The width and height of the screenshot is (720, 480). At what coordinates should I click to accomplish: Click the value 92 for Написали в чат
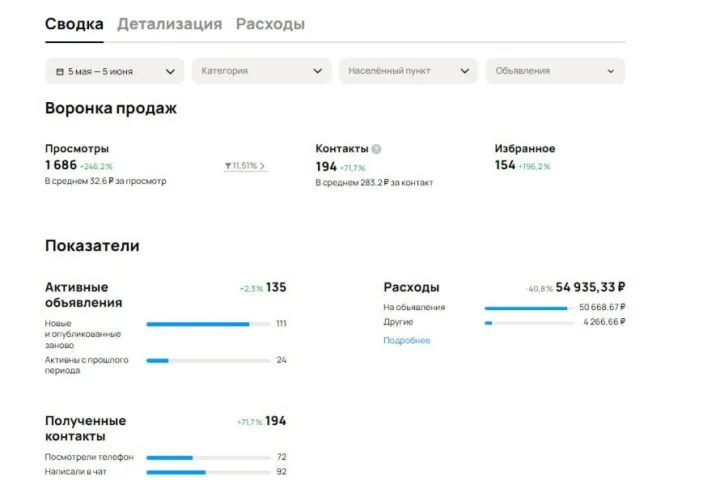(x=281, y=472)
